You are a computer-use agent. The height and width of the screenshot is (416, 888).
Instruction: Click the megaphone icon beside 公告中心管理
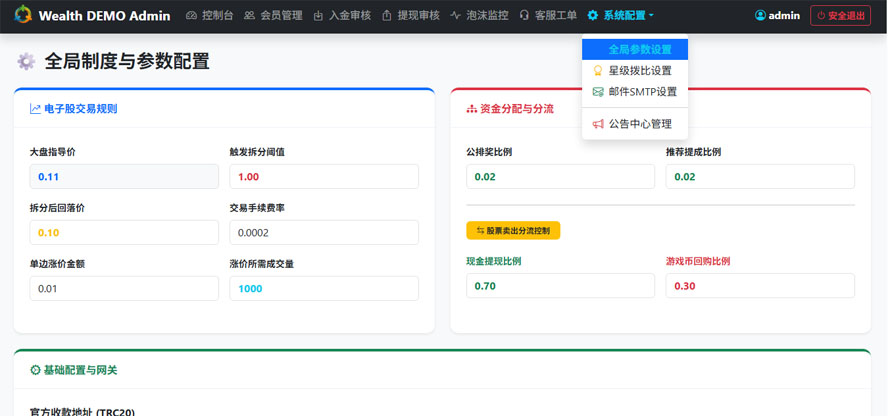(x=597, y=123)
